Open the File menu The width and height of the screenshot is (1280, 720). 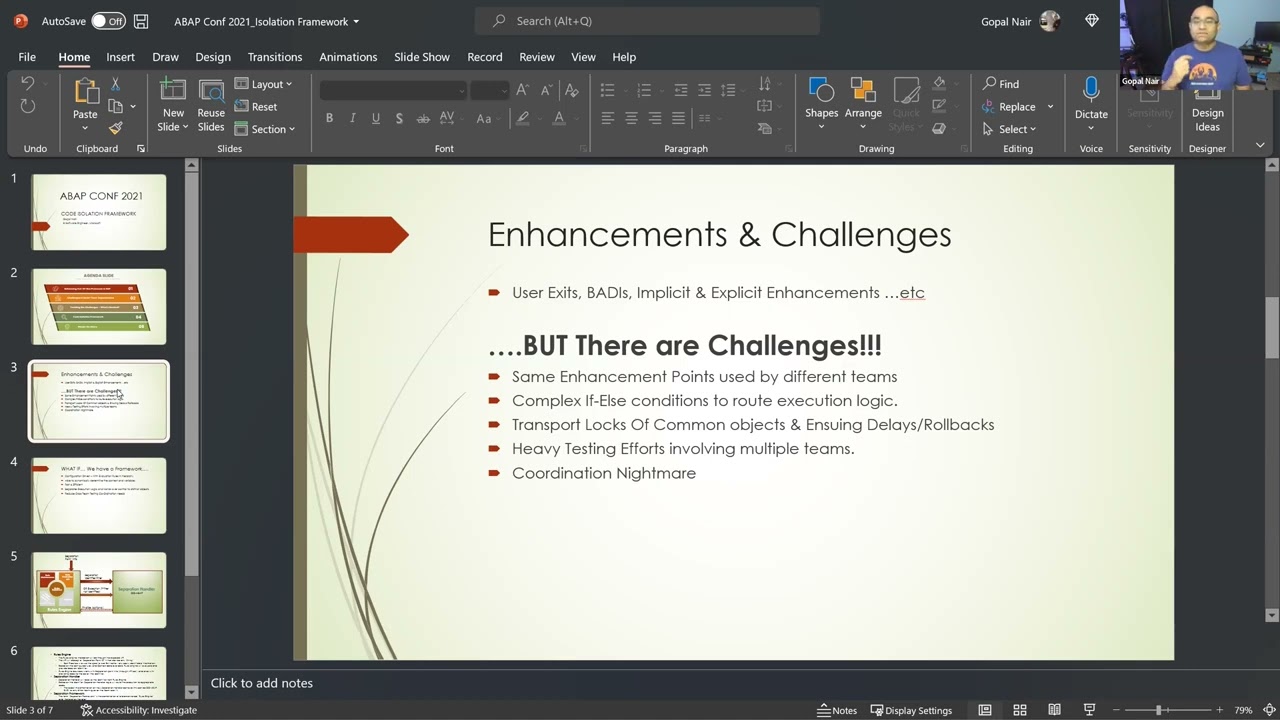tap(27, 57)
